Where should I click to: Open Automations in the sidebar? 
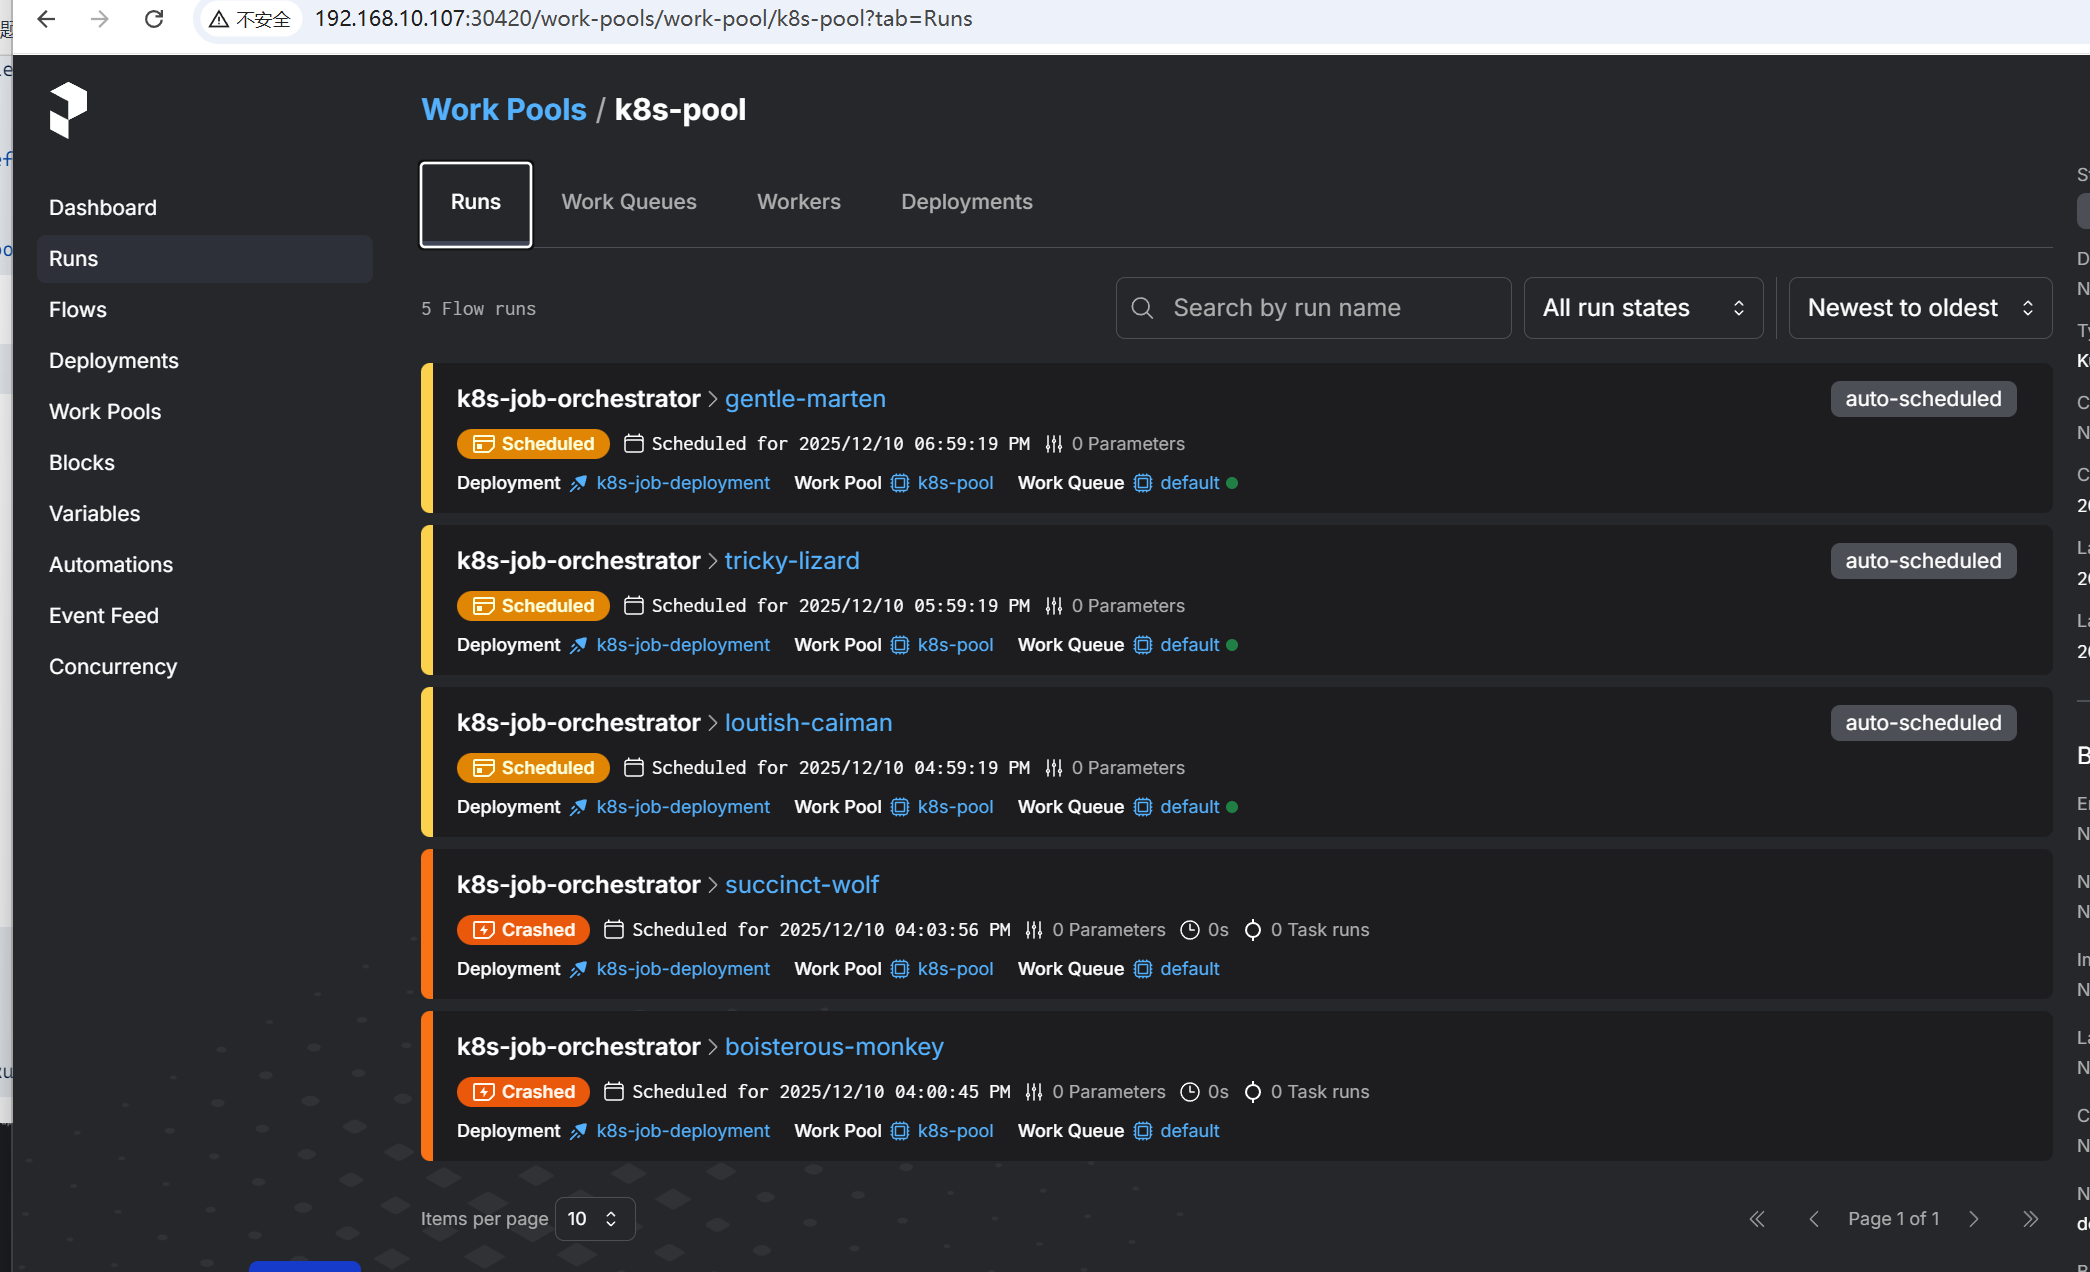click(111, 565)
